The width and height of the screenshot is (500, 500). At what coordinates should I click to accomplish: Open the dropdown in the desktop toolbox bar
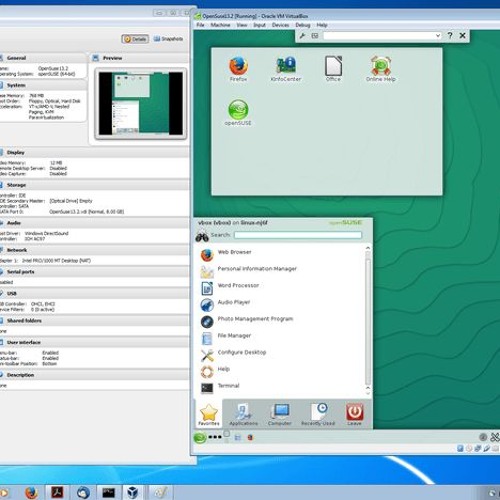click(x=438, y=36)
